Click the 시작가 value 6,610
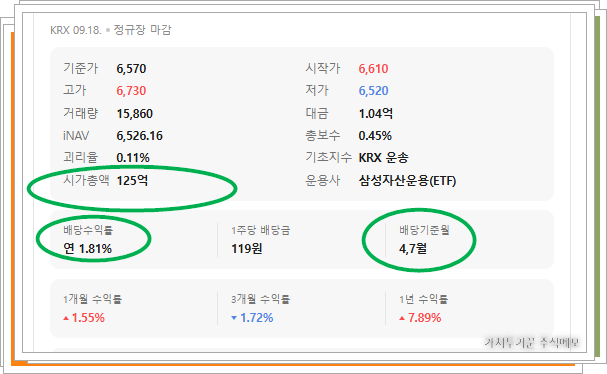This screenshot has width=607, height=374. click(373, 69)
